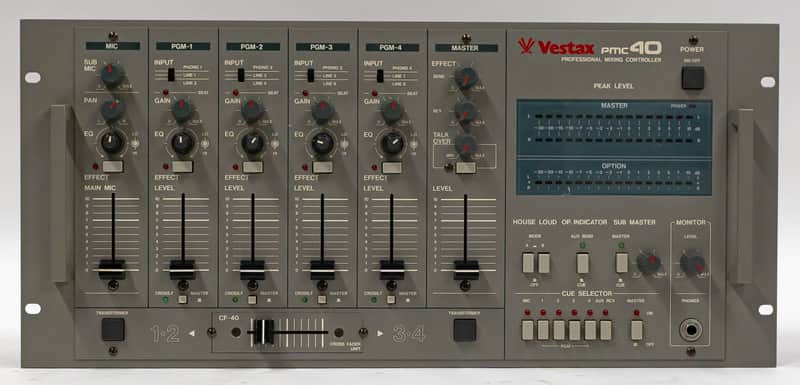Click the PHONES headphone jack
800x385 pixels.
(691, 330)
